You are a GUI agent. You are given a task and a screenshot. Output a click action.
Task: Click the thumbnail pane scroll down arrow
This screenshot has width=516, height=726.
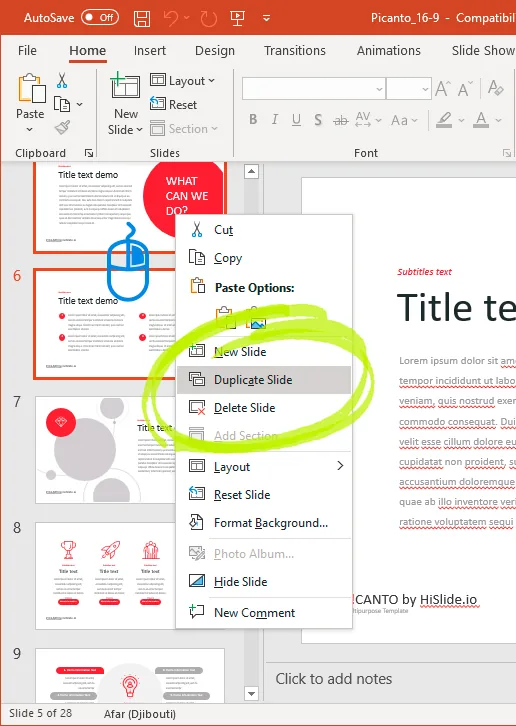(251, 694)
